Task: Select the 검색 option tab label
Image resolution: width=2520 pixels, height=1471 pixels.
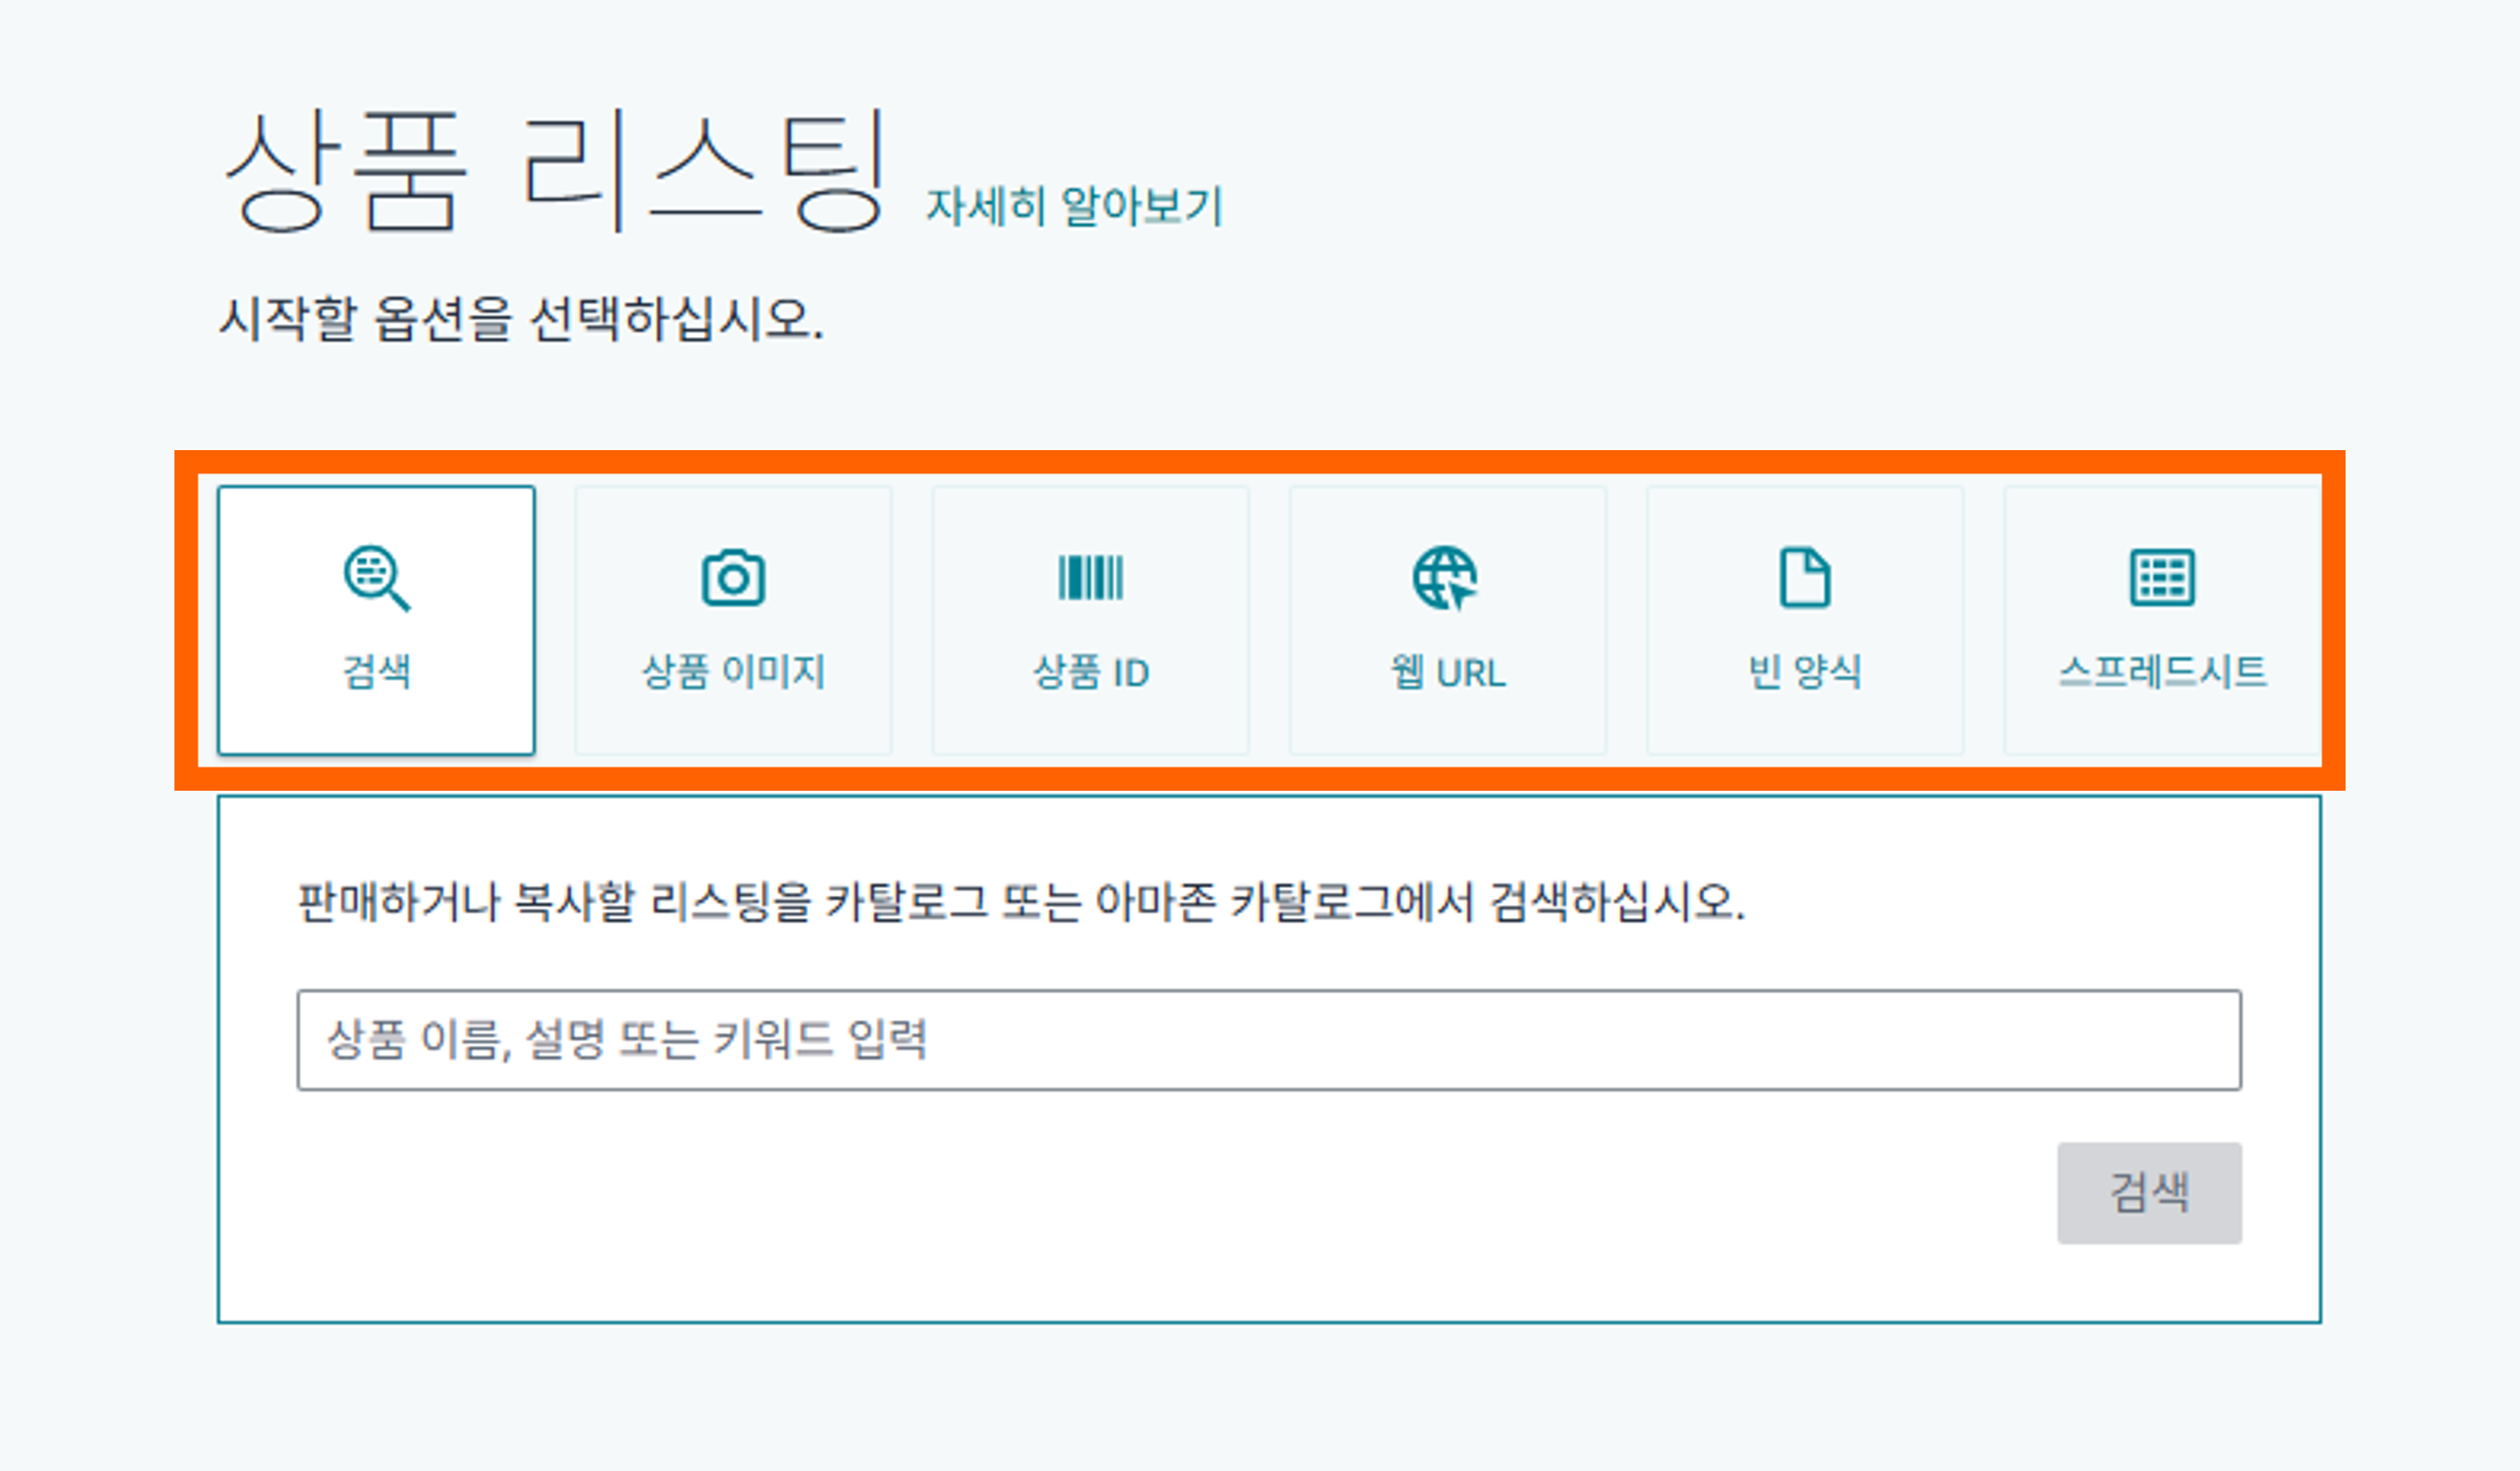Action: point(376,671)
